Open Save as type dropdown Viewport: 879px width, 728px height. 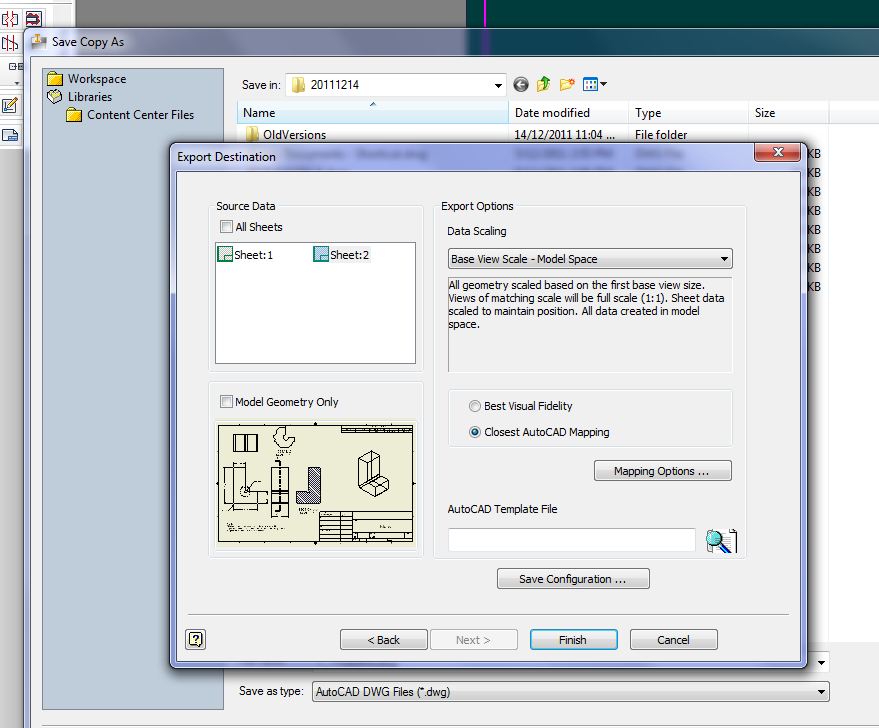(x=571, y=692)
